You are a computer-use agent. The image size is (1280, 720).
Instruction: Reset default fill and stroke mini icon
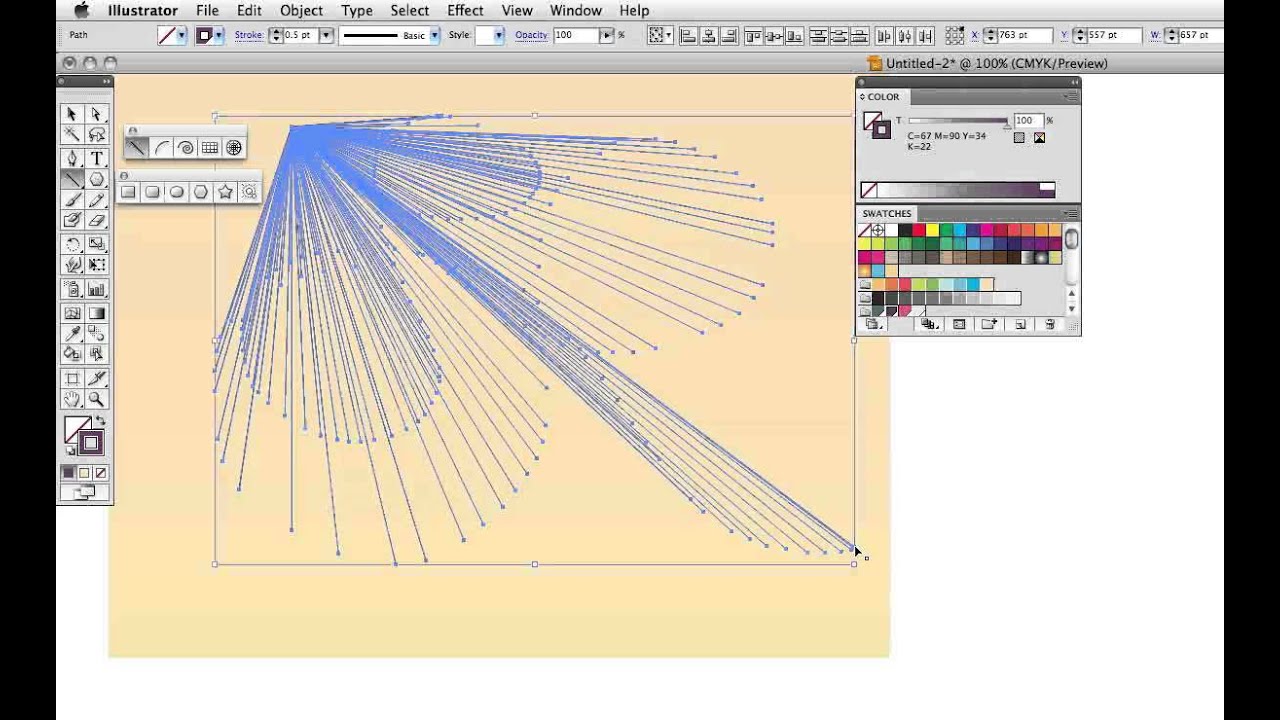[x=69, y=452]
